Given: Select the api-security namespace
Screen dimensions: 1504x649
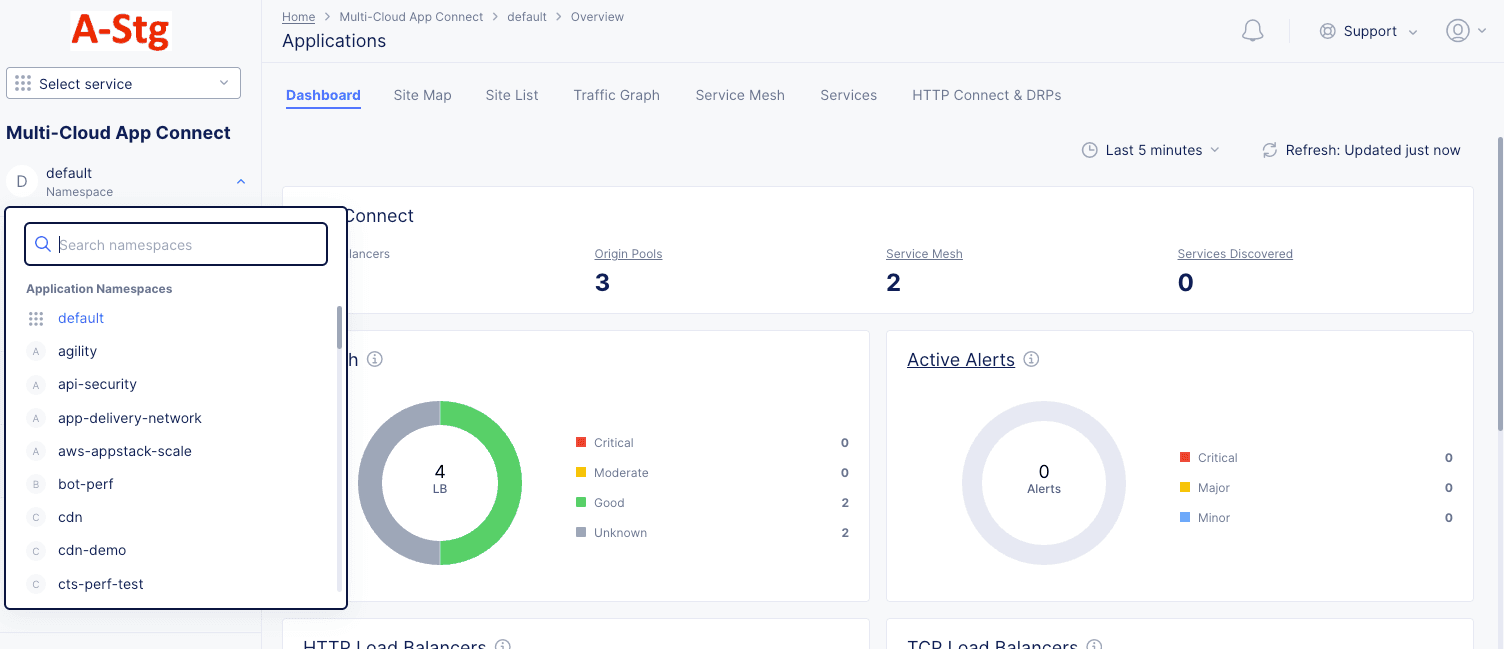Looking at the screenshot, I should click(x=97, y=384).
